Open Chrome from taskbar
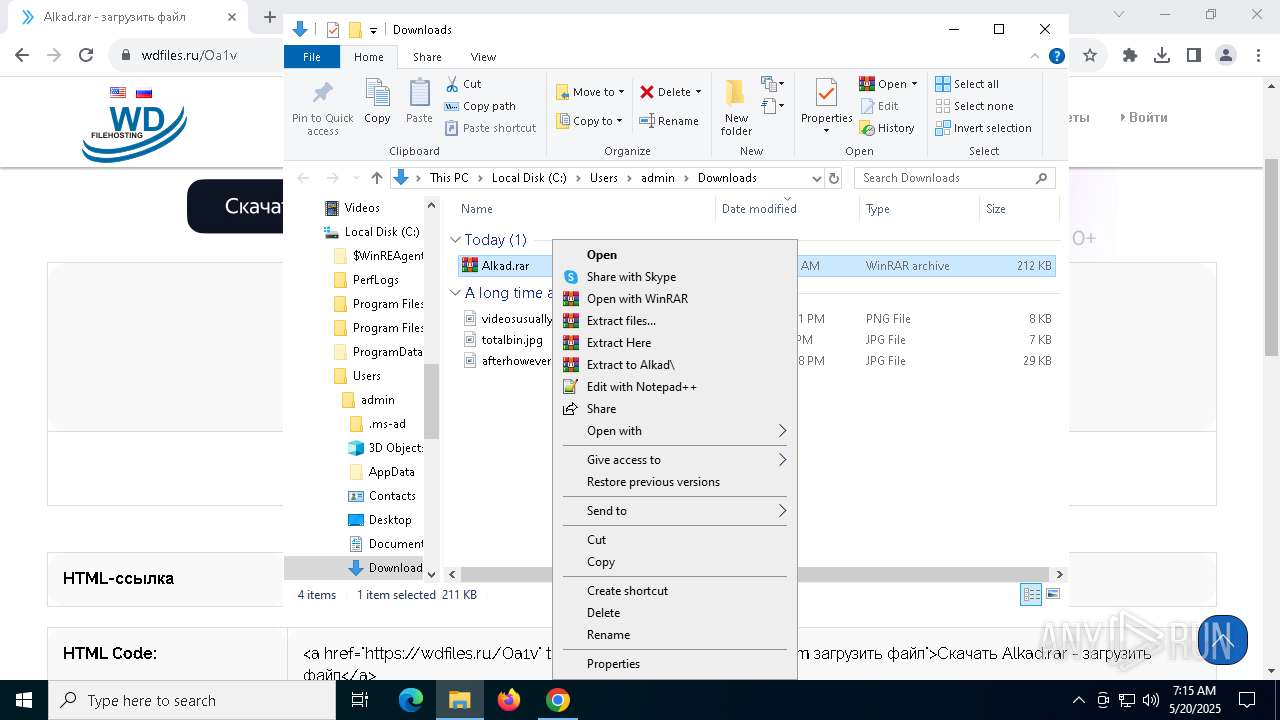This screenshot has height=720, width=1280. [558, 700]
